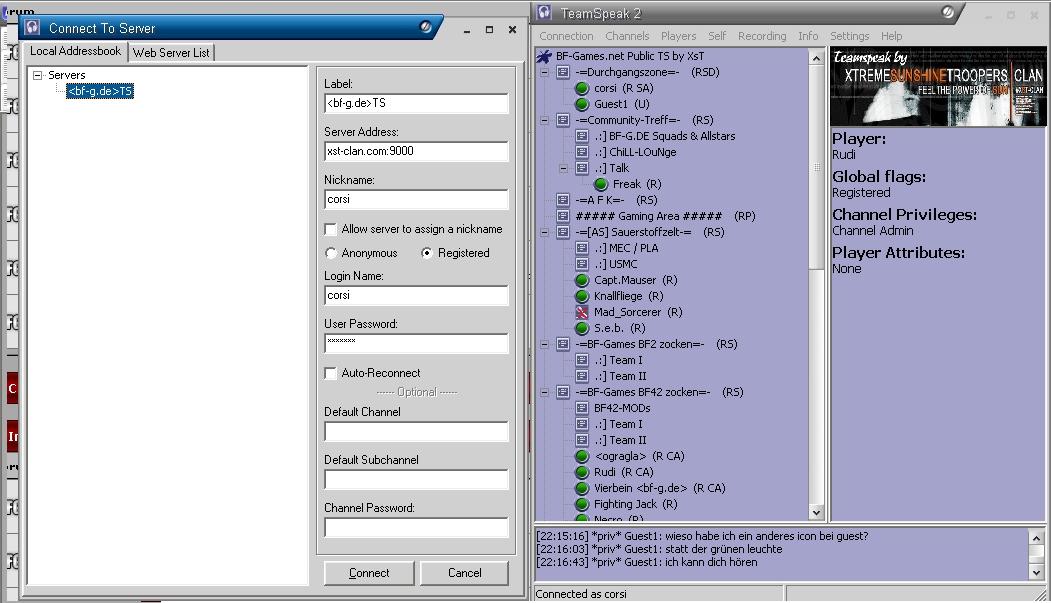Image resolution: width=1051 pixels, height=603 pixels.
Task: Open the Info menu
Action: pyautogui.click(x=808, y=36)
